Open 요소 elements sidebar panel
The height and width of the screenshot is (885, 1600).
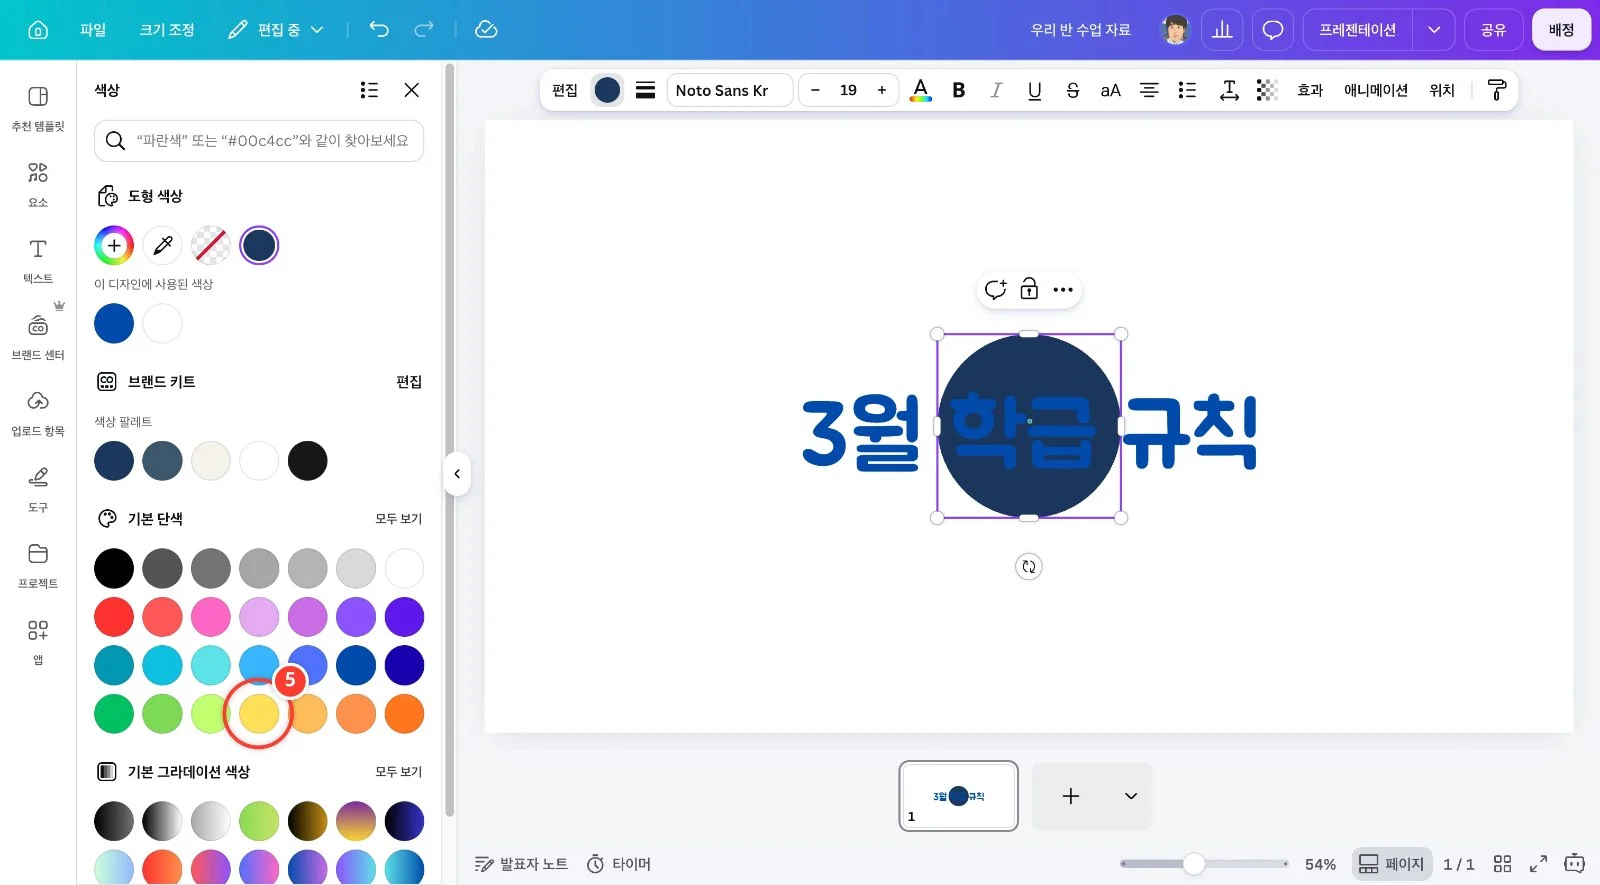click(x=38, y=185)
